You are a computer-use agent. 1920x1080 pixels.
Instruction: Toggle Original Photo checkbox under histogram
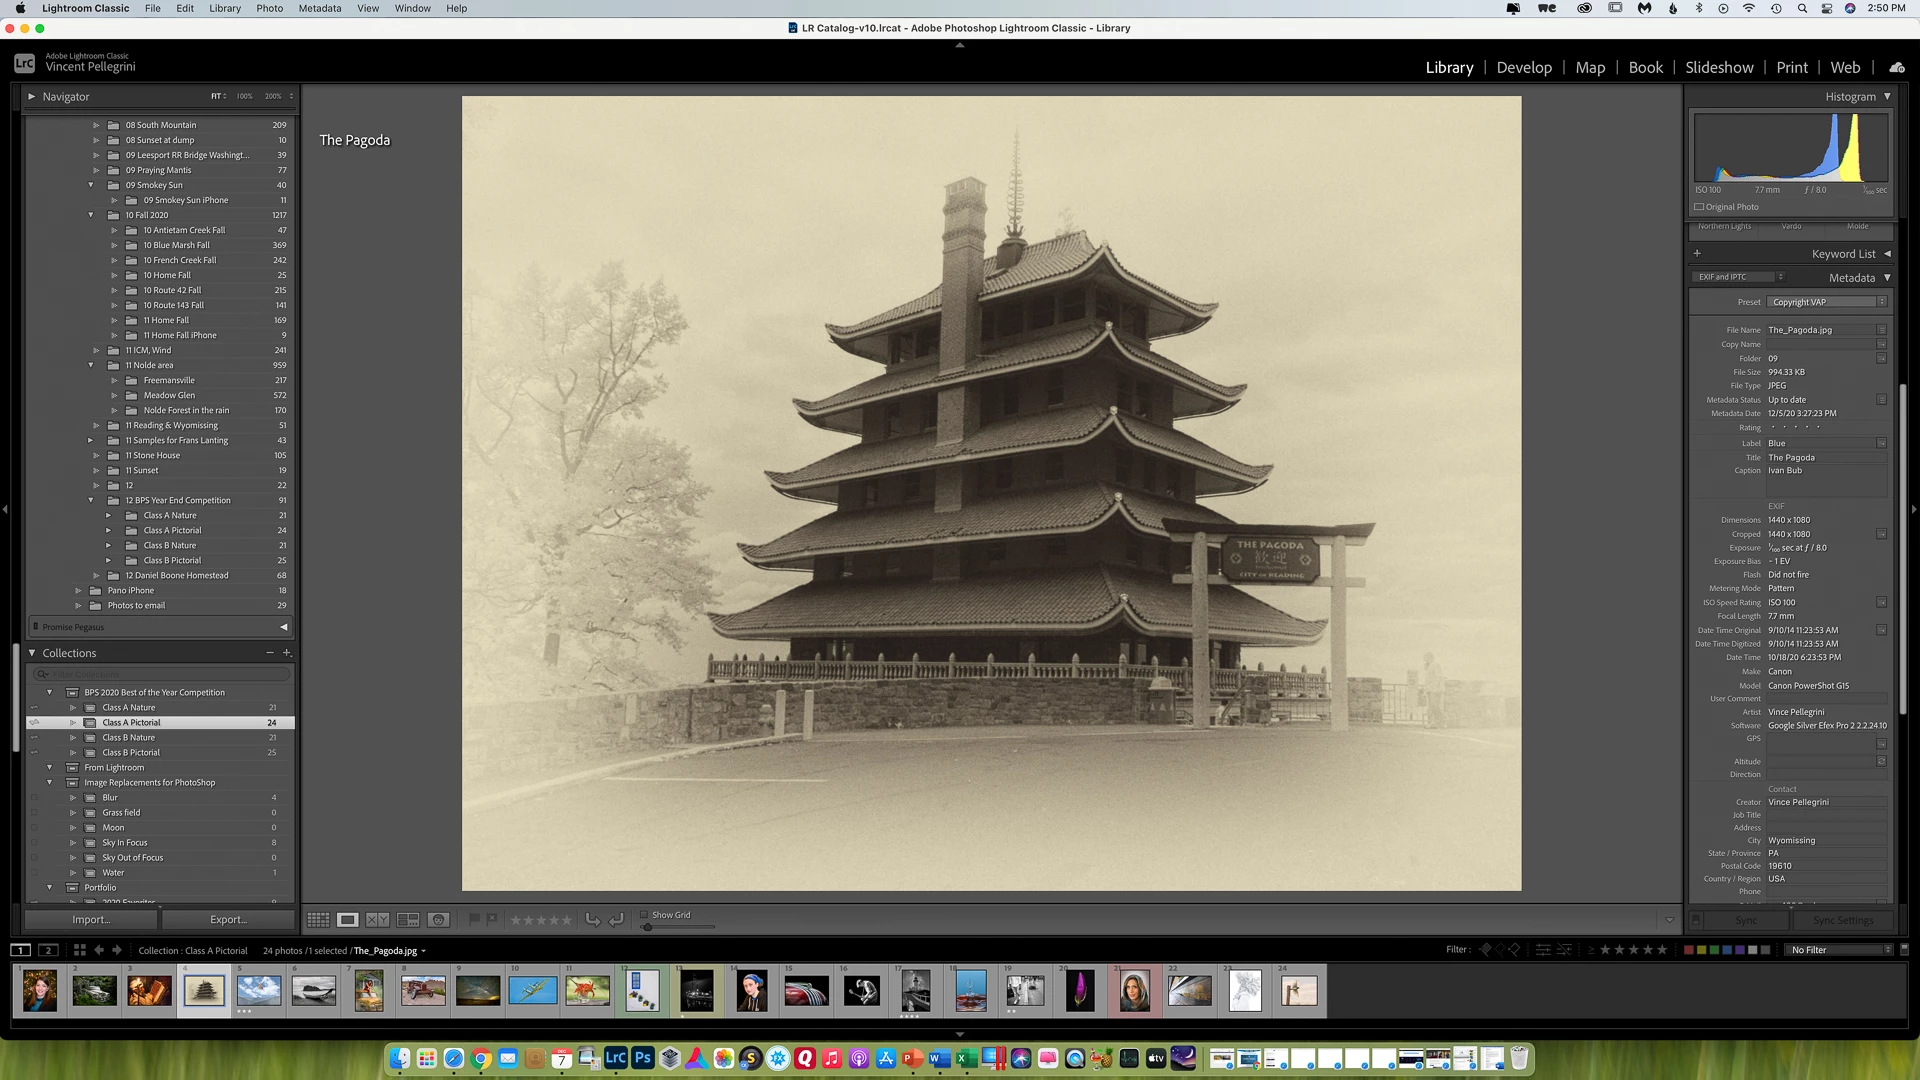[1699, 207]
